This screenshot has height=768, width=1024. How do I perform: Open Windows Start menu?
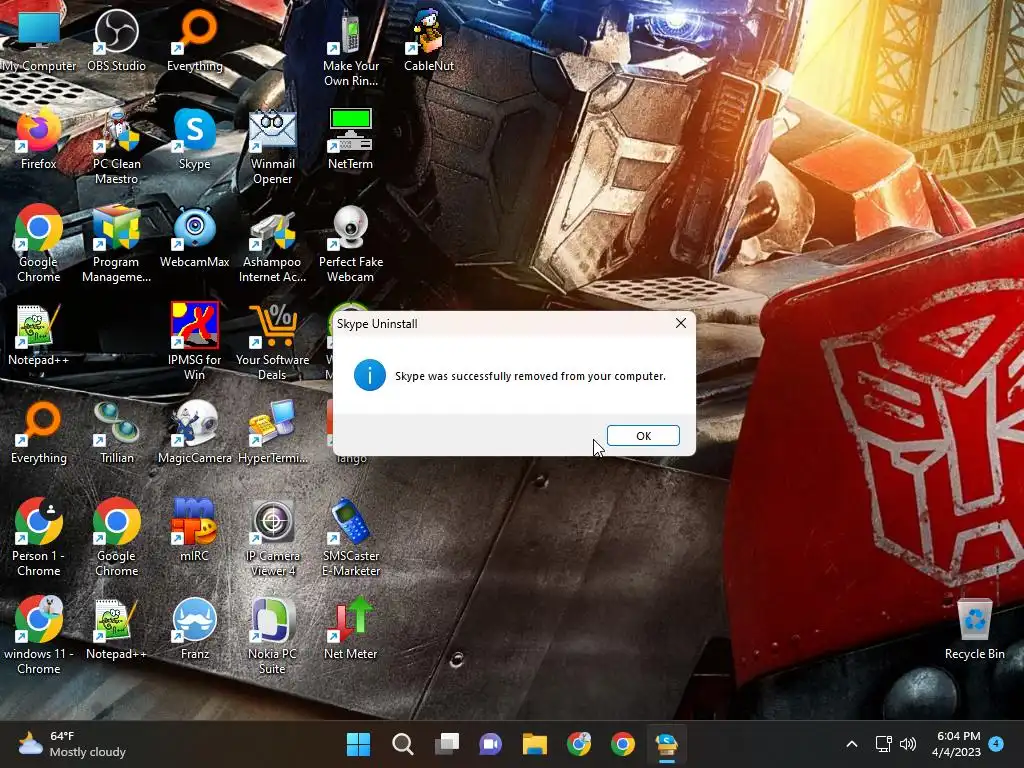coord(358,744)
